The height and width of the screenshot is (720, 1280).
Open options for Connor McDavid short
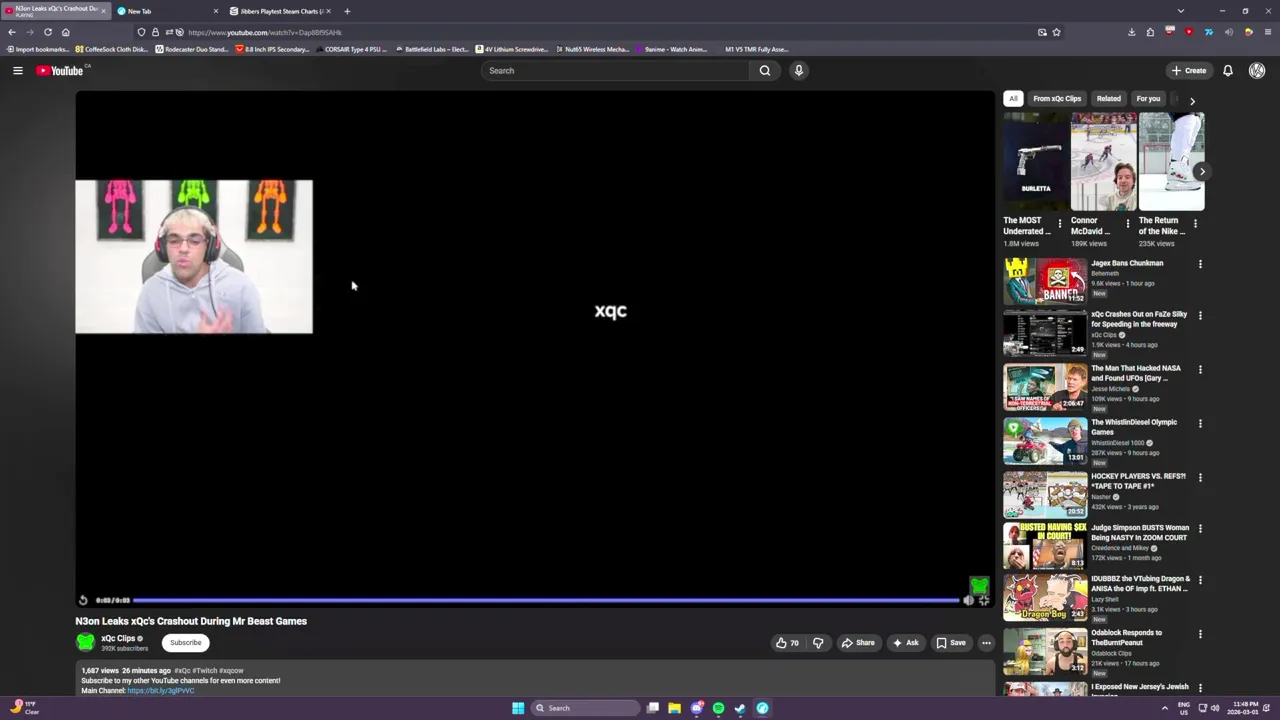point(1128,224)
